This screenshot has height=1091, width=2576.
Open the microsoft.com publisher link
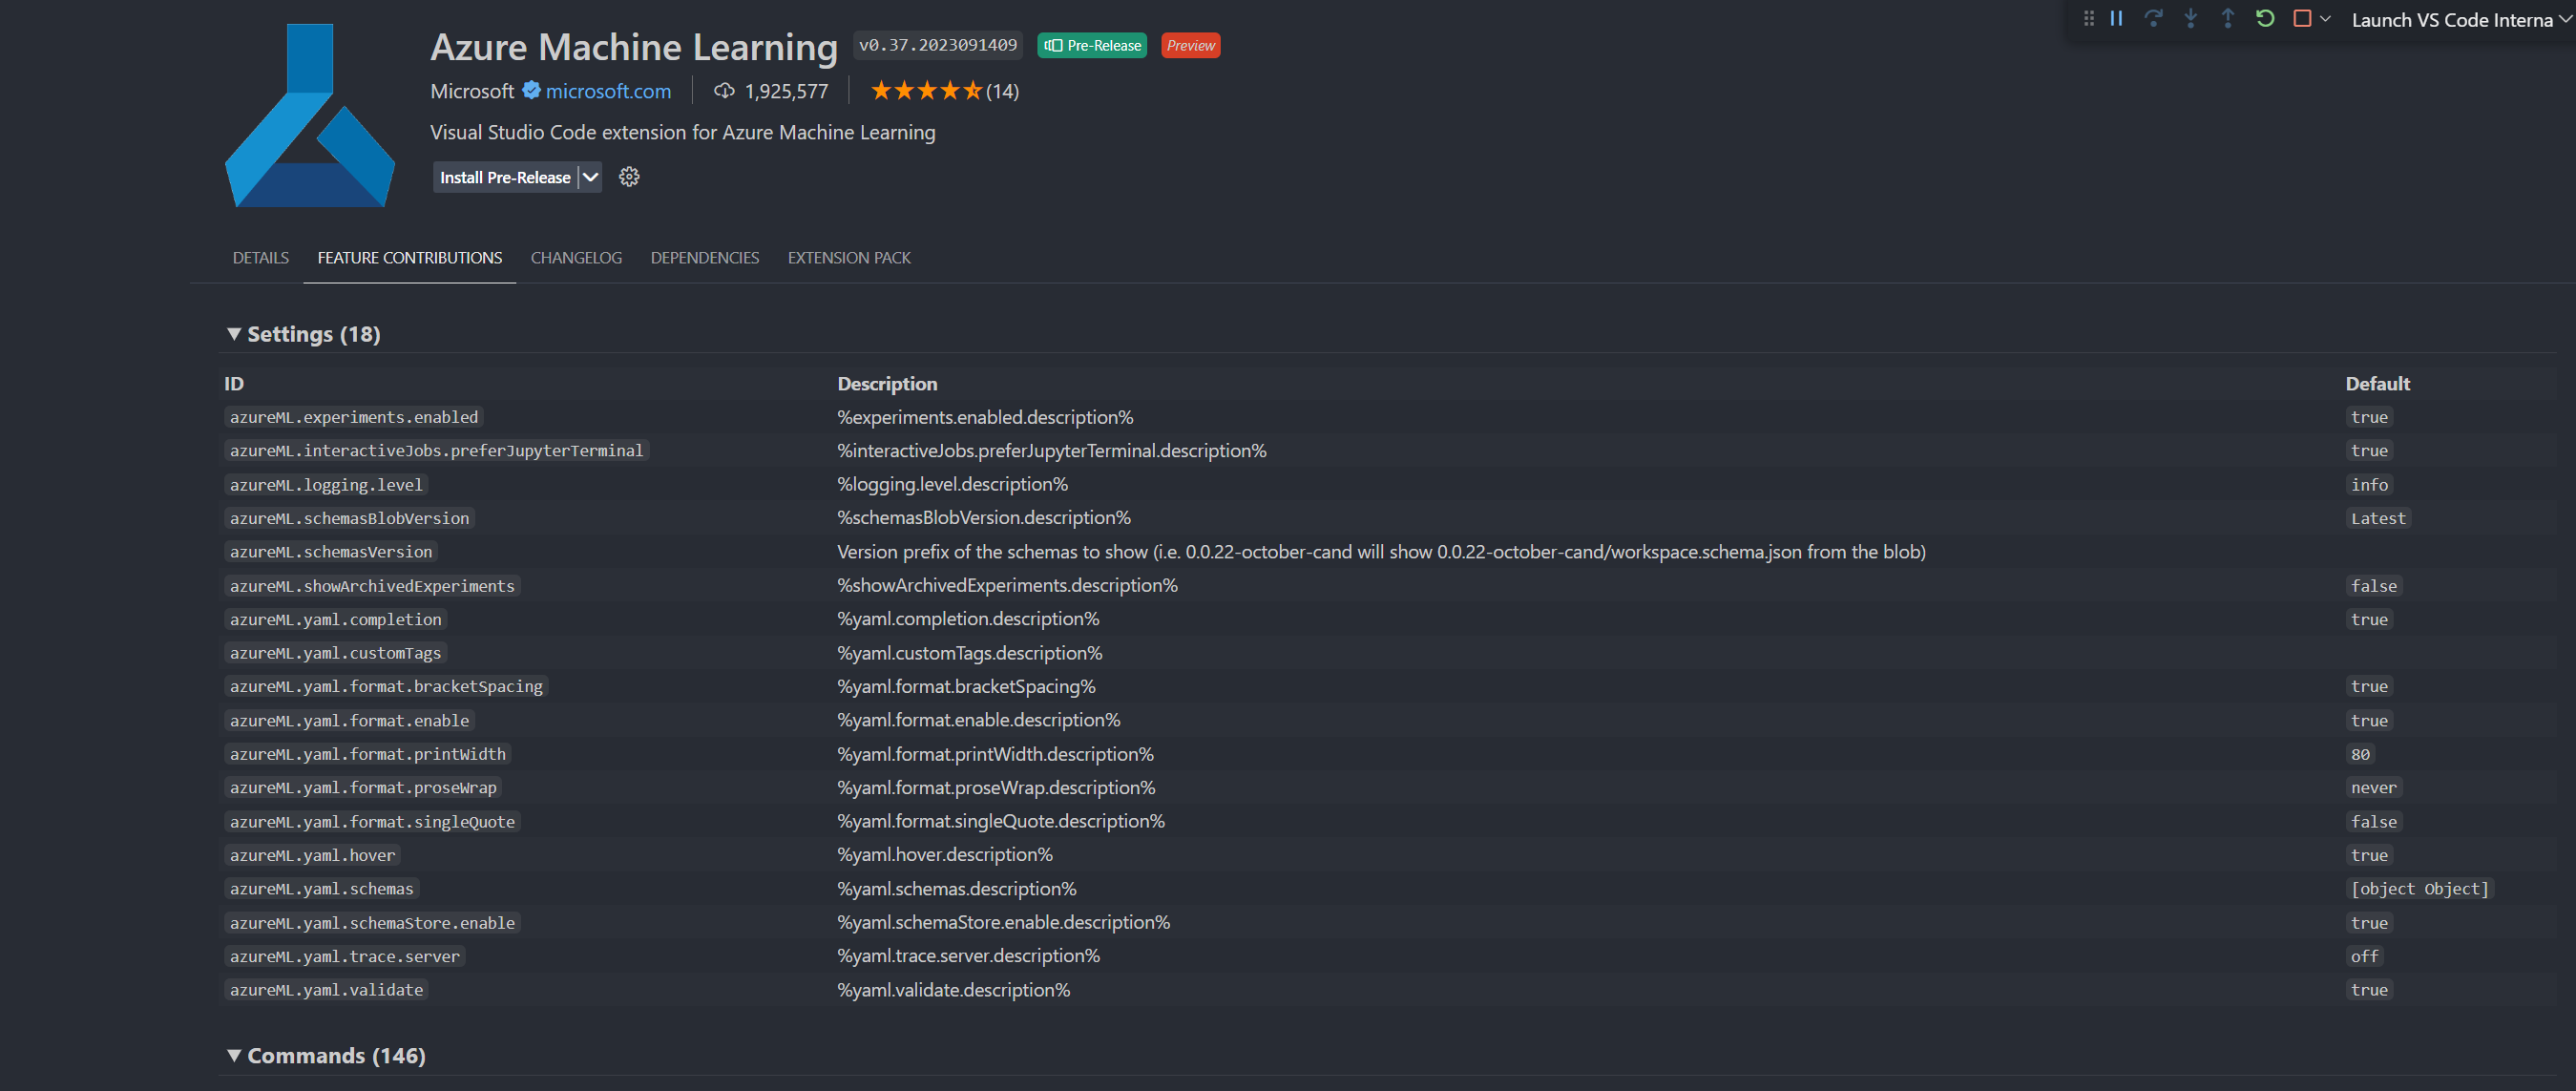click(x=608, y=91)
